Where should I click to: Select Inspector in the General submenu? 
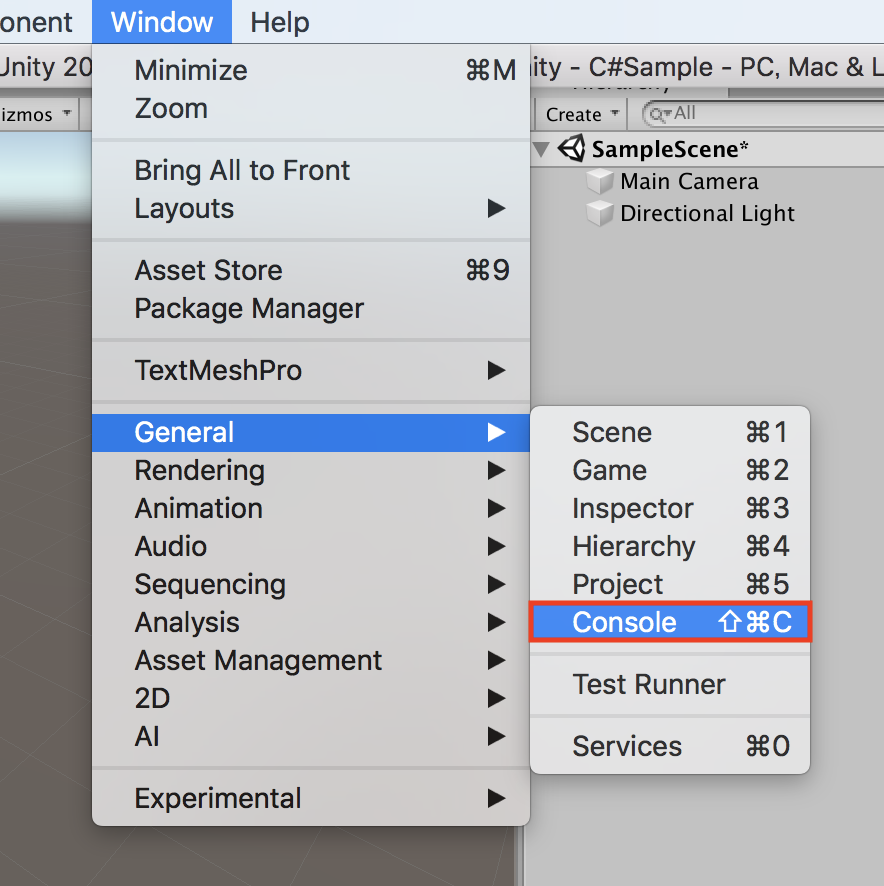633,508
